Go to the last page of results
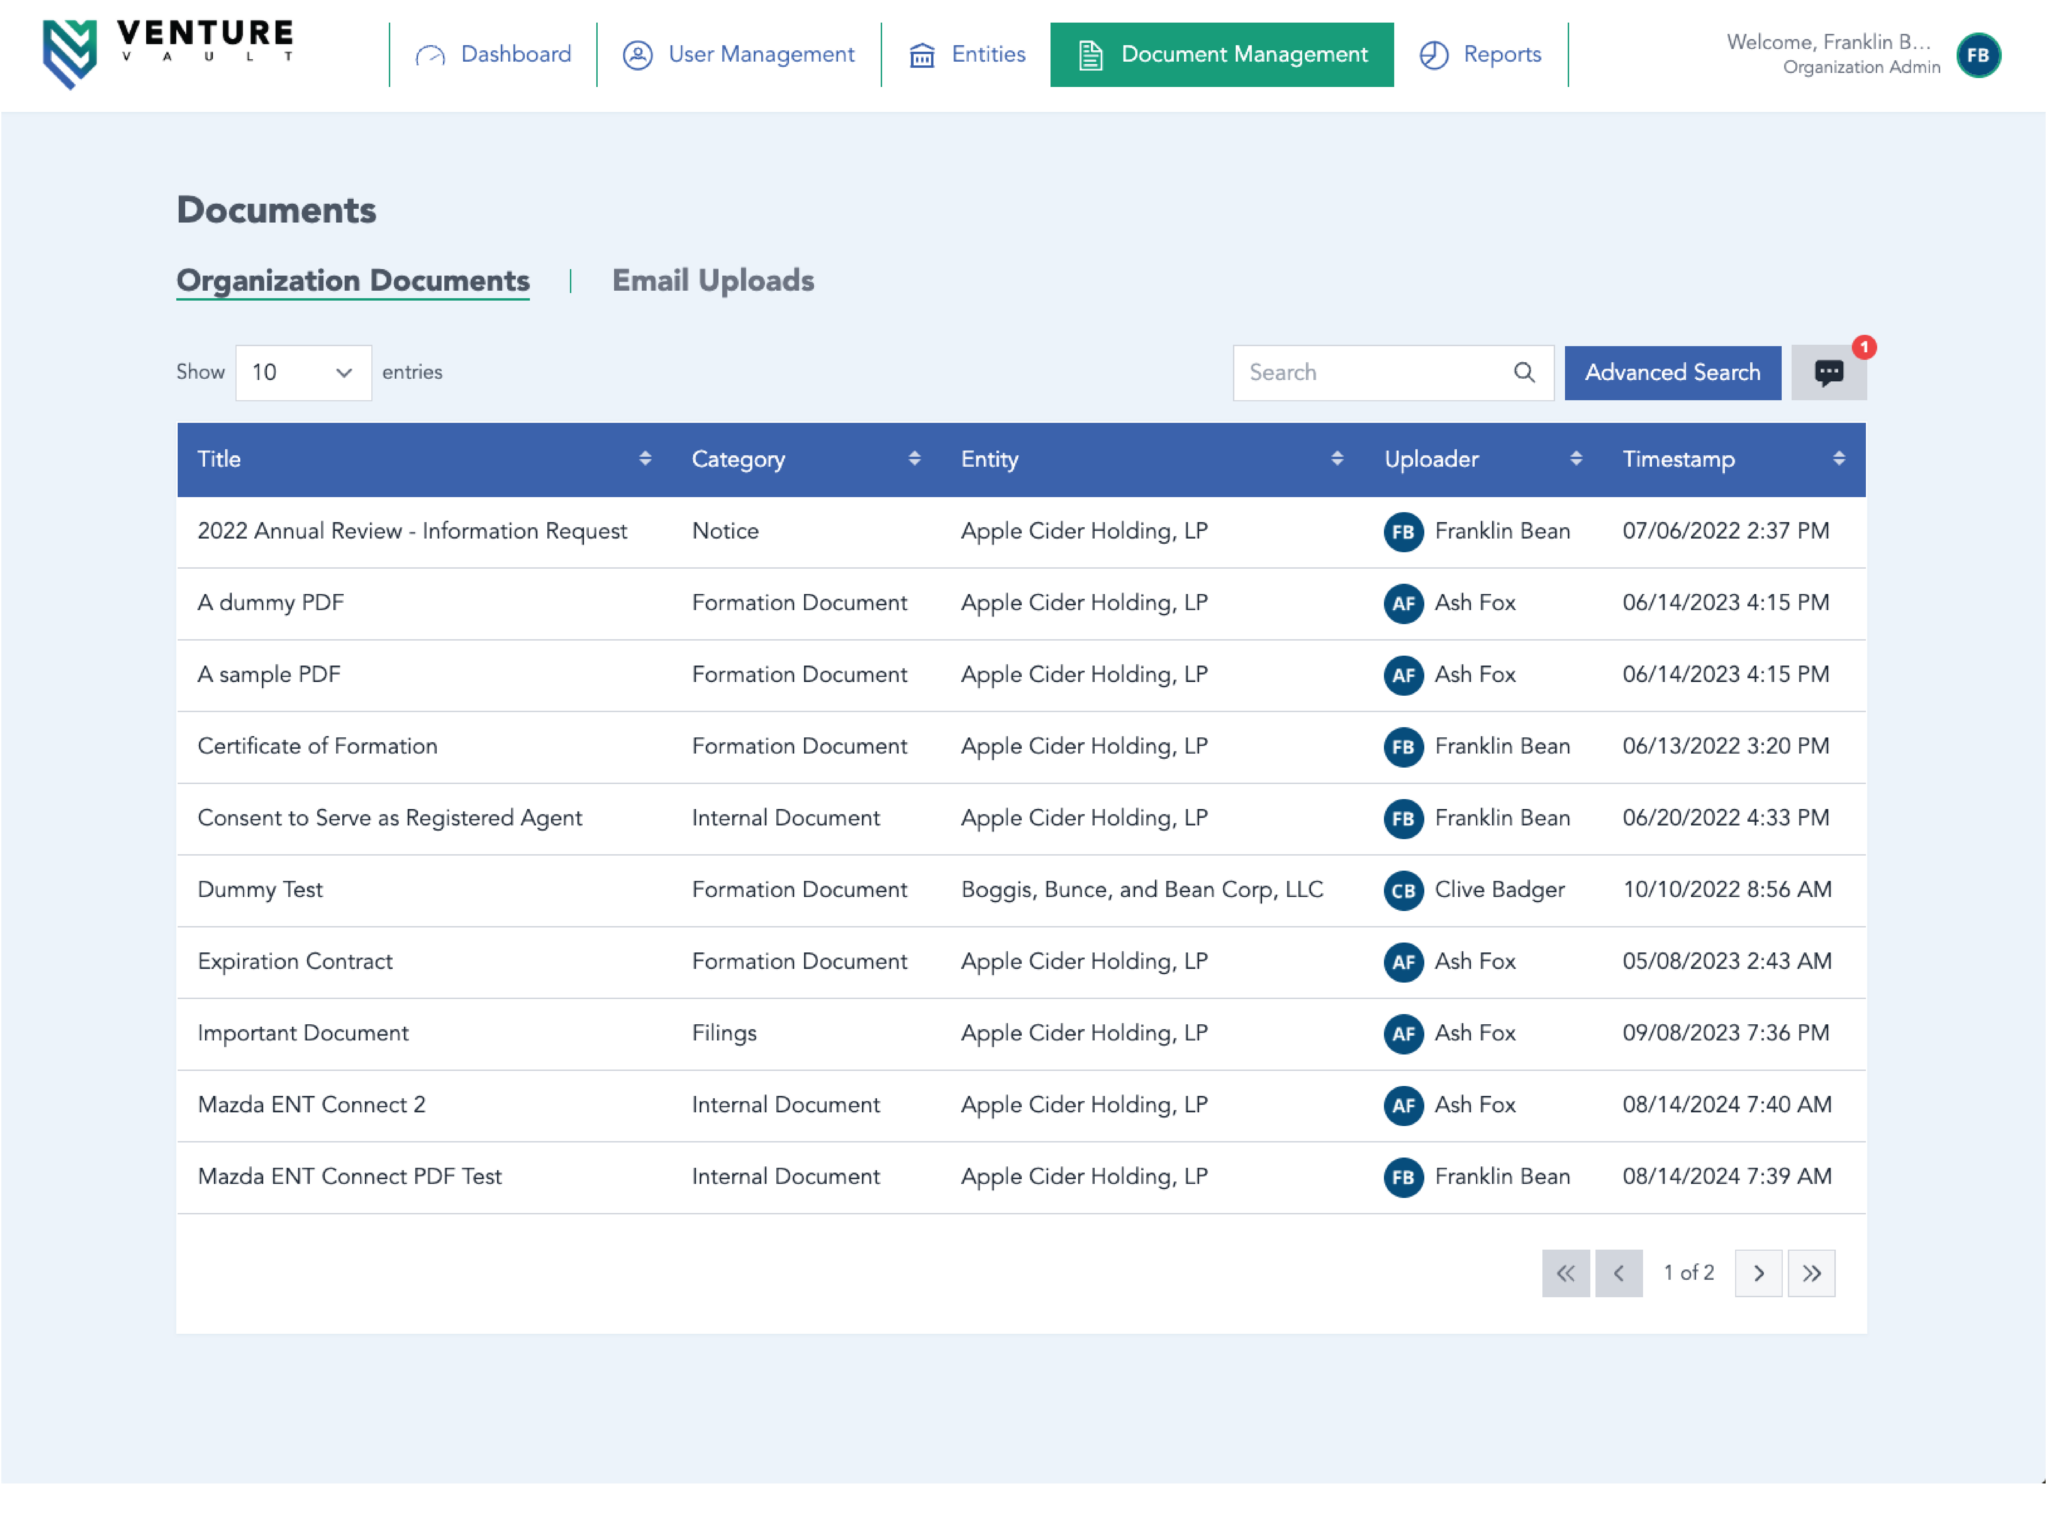The width and height of the screenshot is (2048, 1529). (x=1811, y=1273)
